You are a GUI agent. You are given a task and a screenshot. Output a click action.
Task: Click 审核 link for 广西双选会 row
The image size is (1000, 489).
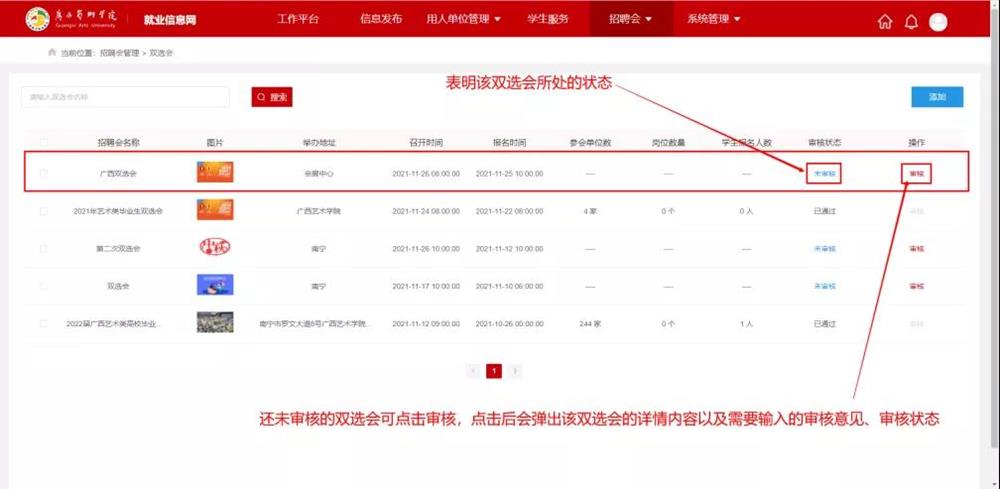915,173
